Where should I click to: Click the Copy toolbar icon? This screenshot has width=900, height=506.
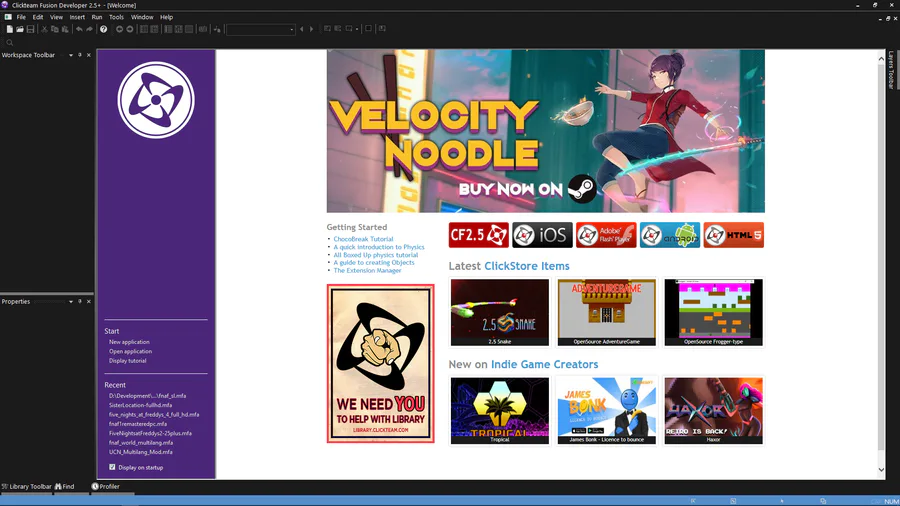tap(55, 29)
